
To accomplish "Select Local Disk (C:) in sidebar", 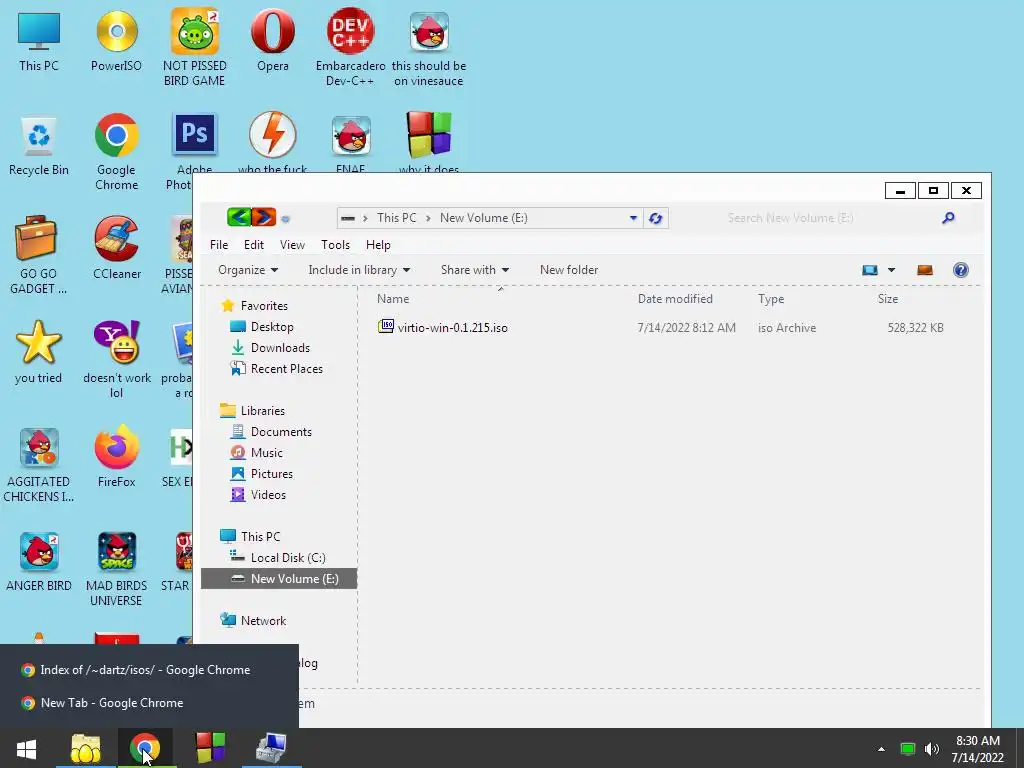I will click(x=279, y=557).
